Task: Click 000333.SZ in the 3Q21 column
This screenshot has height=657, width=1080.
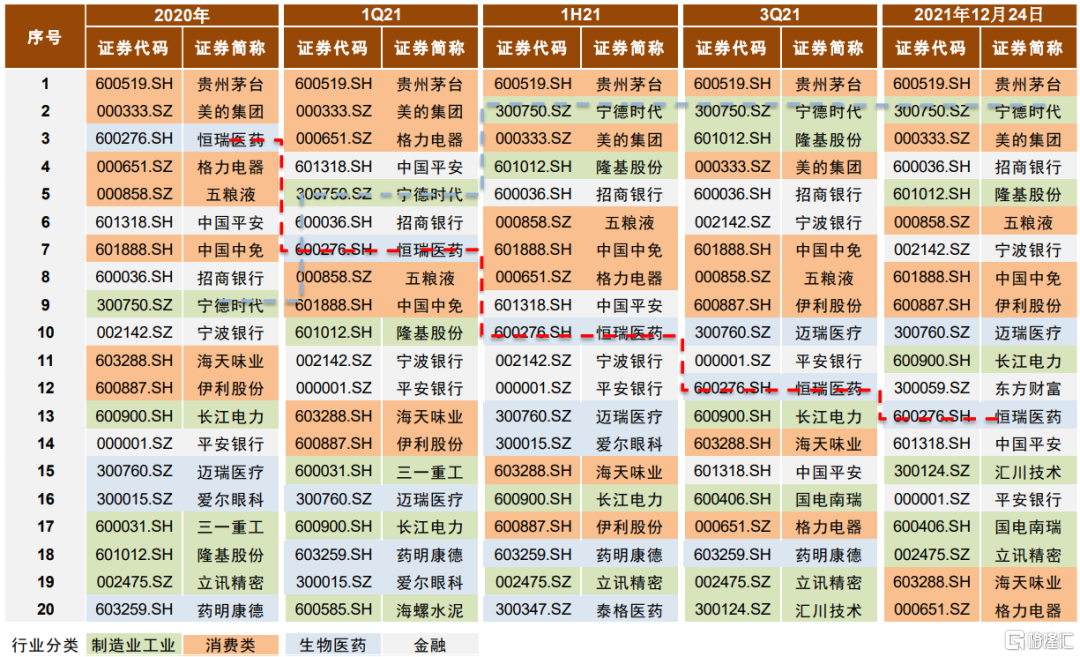Action: pyautogui.click(x=732, y=167)
